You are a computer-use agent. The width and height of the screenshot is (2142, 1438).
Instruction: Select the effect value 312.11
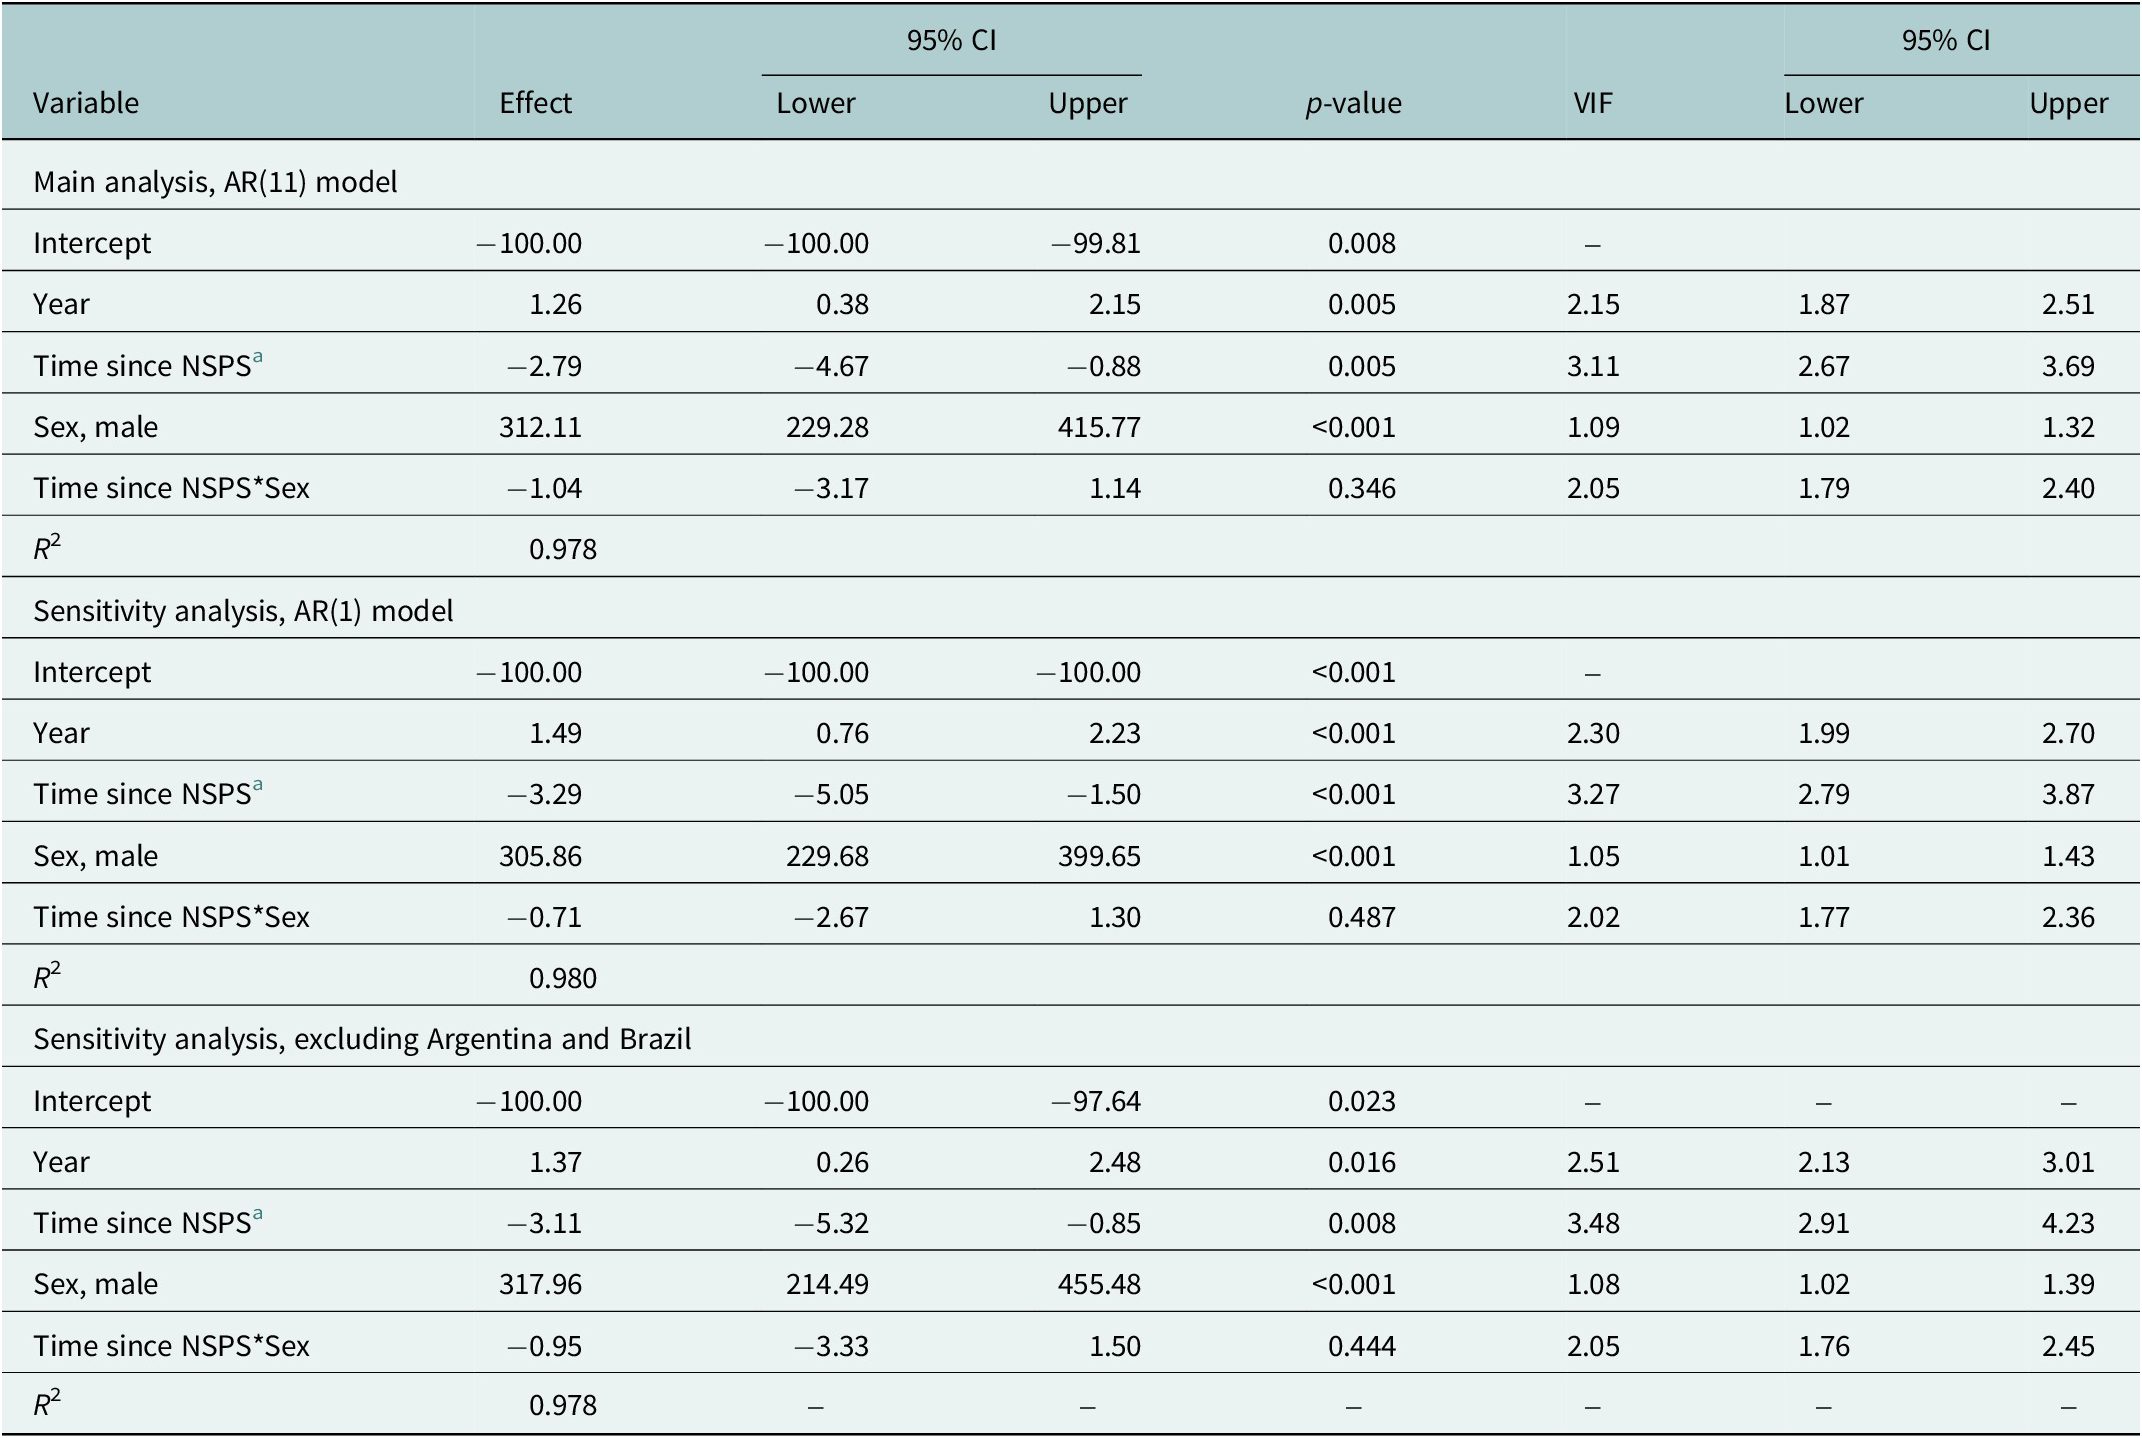(x=540, y=427)
